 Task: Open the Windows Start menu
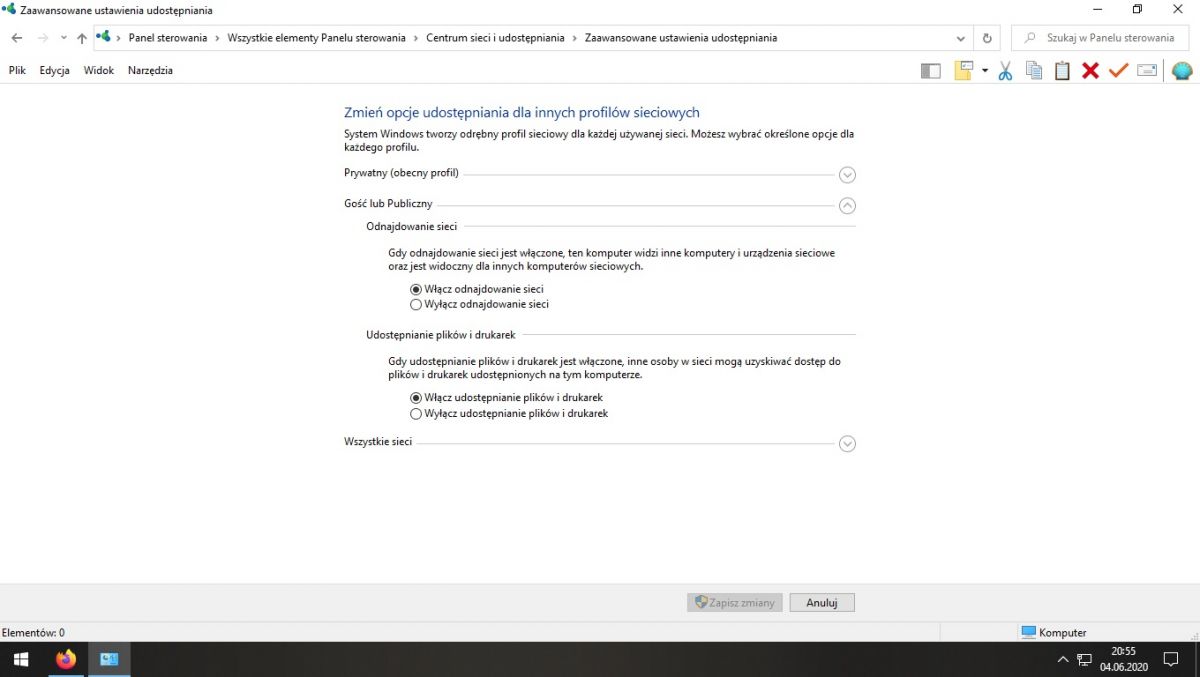point(21,660)
